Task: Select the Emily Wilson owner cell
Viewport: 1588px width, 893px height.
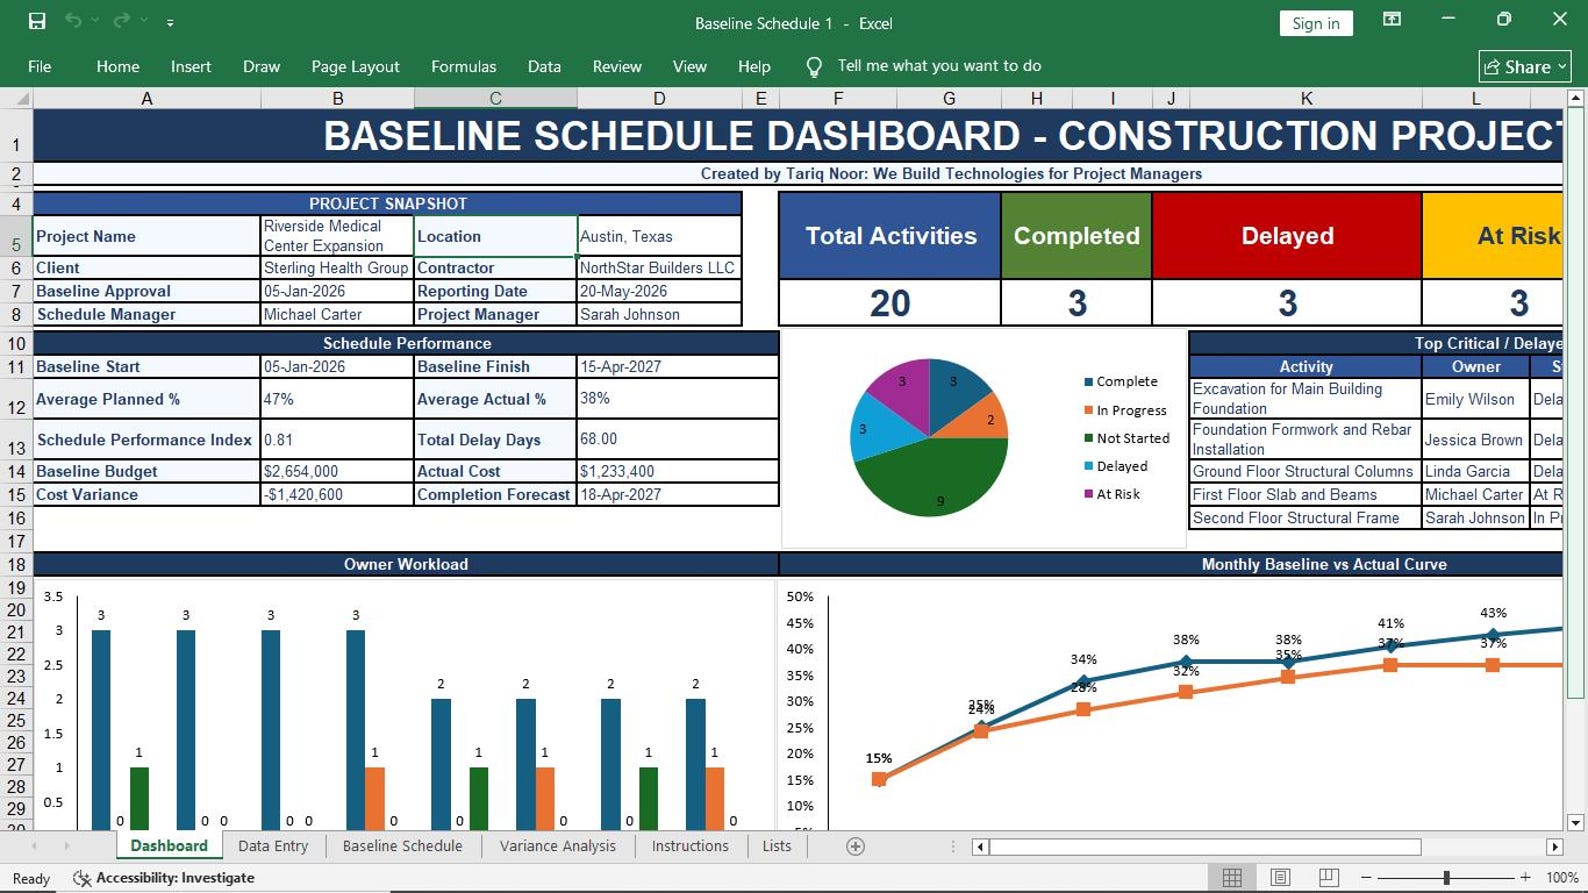Action: click(1475, 399)
